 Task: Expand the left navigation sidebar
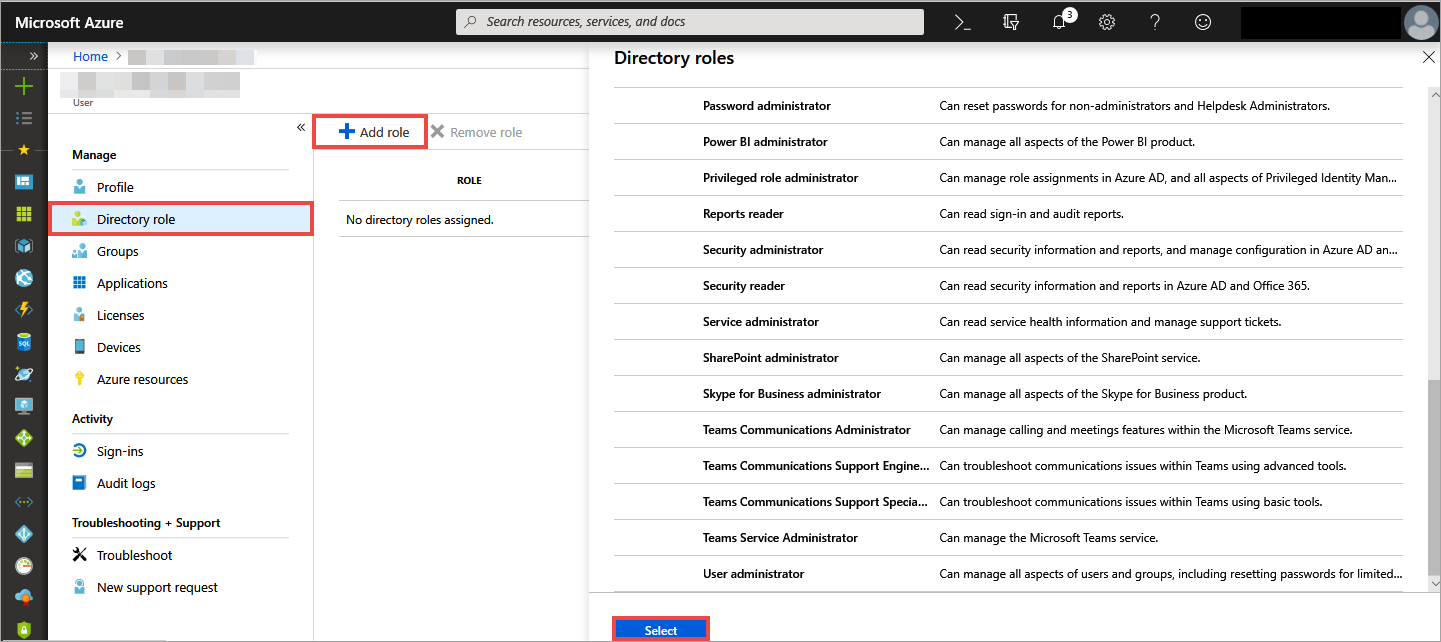pyautogui.click(x=33, y=56)
